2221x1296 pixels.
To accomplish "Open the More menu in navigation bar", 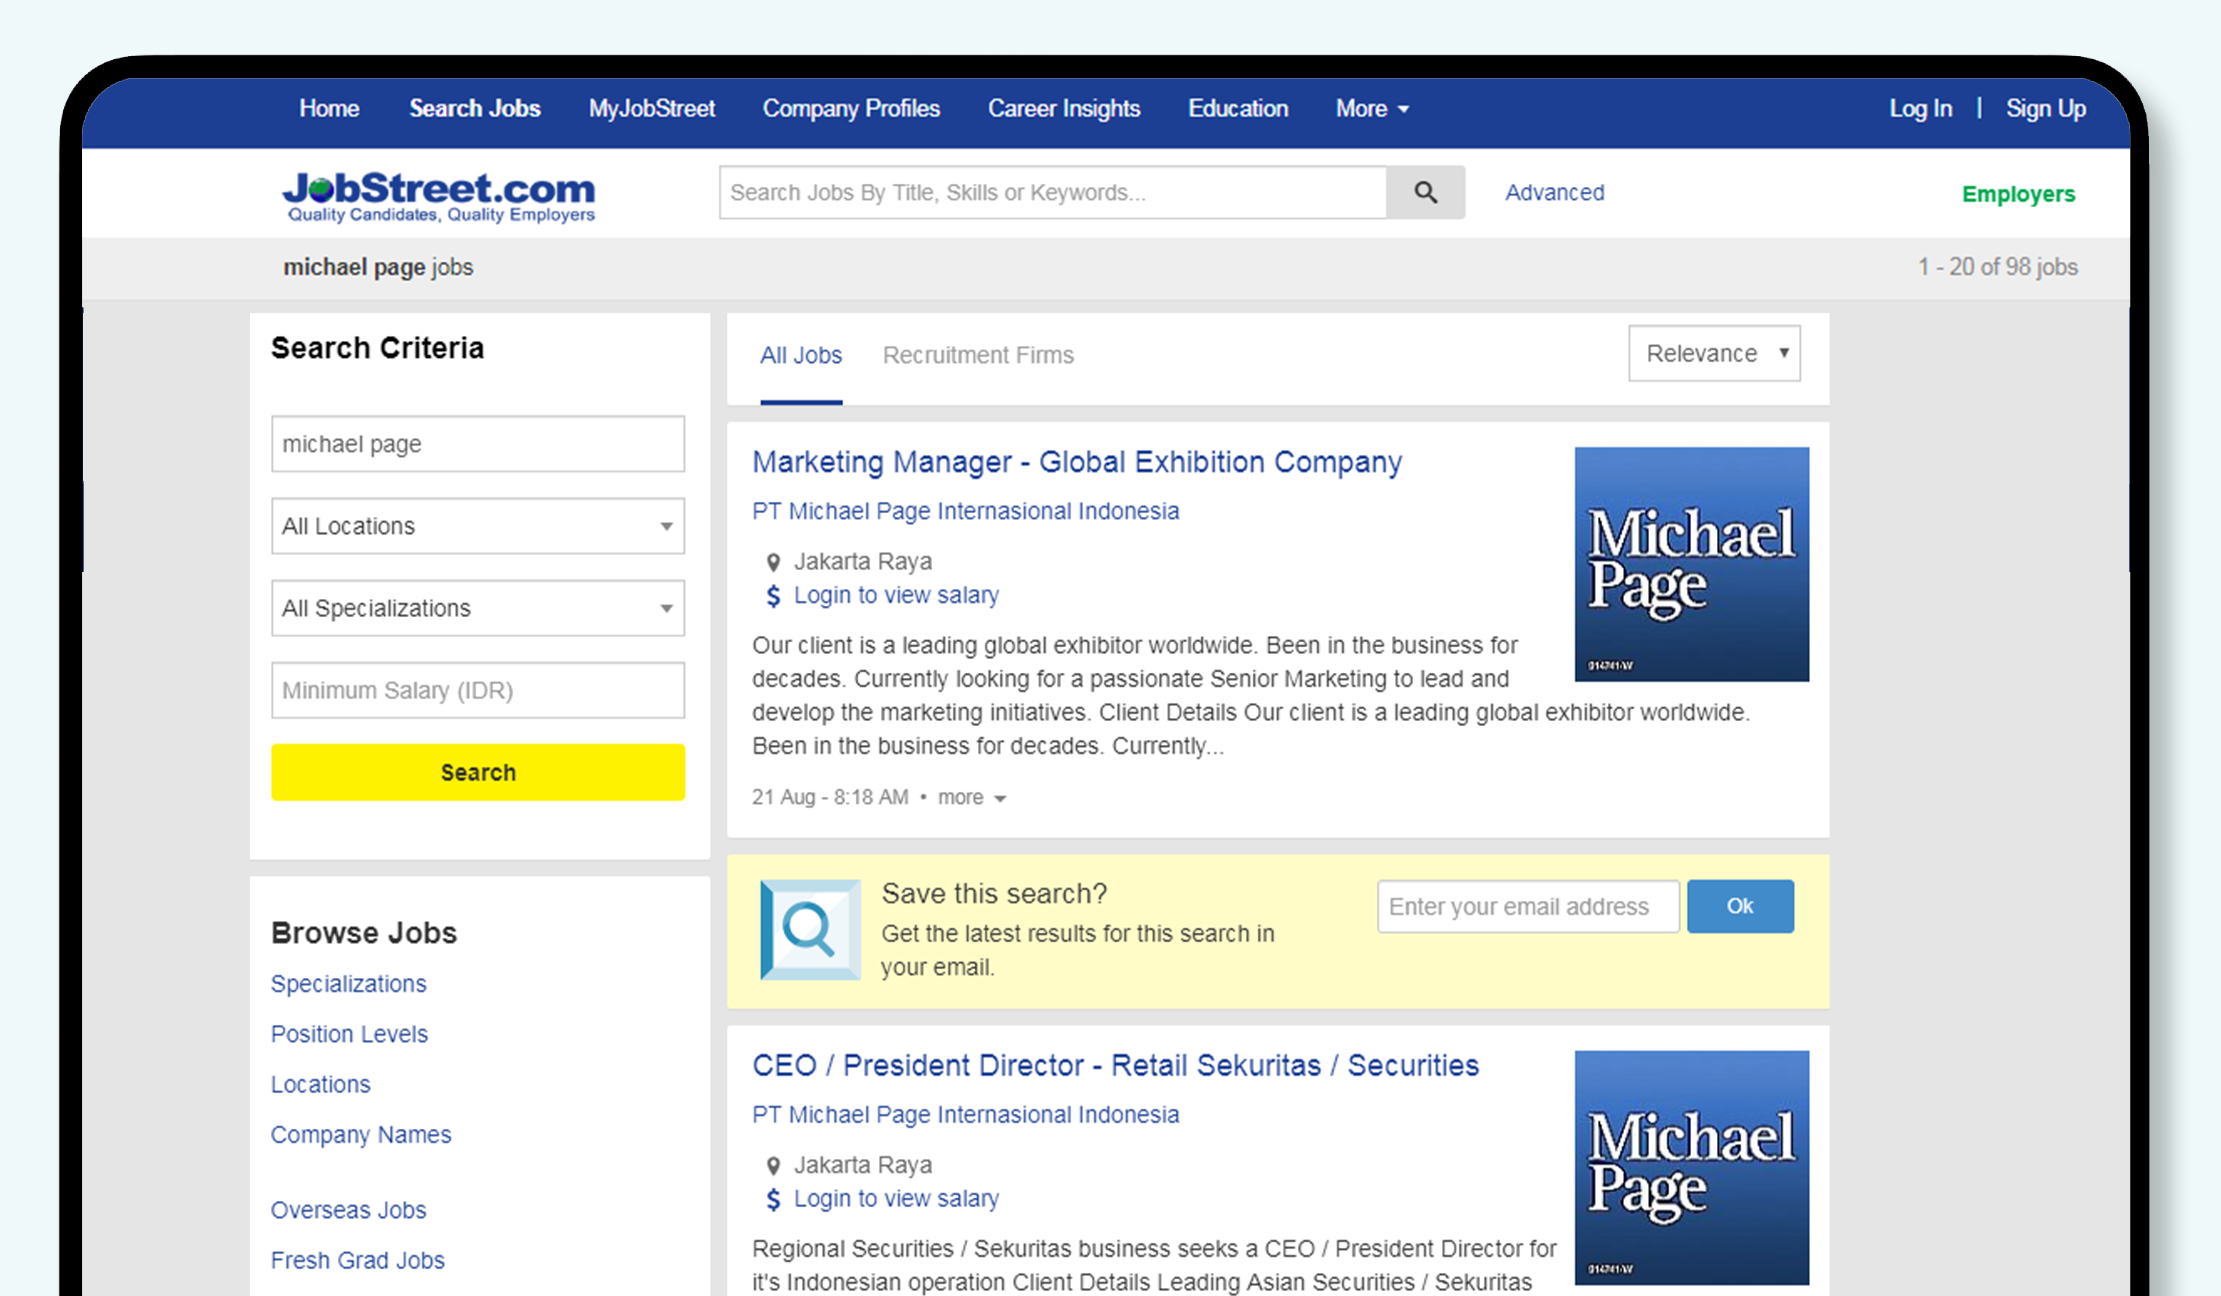I will point(1372,108).
